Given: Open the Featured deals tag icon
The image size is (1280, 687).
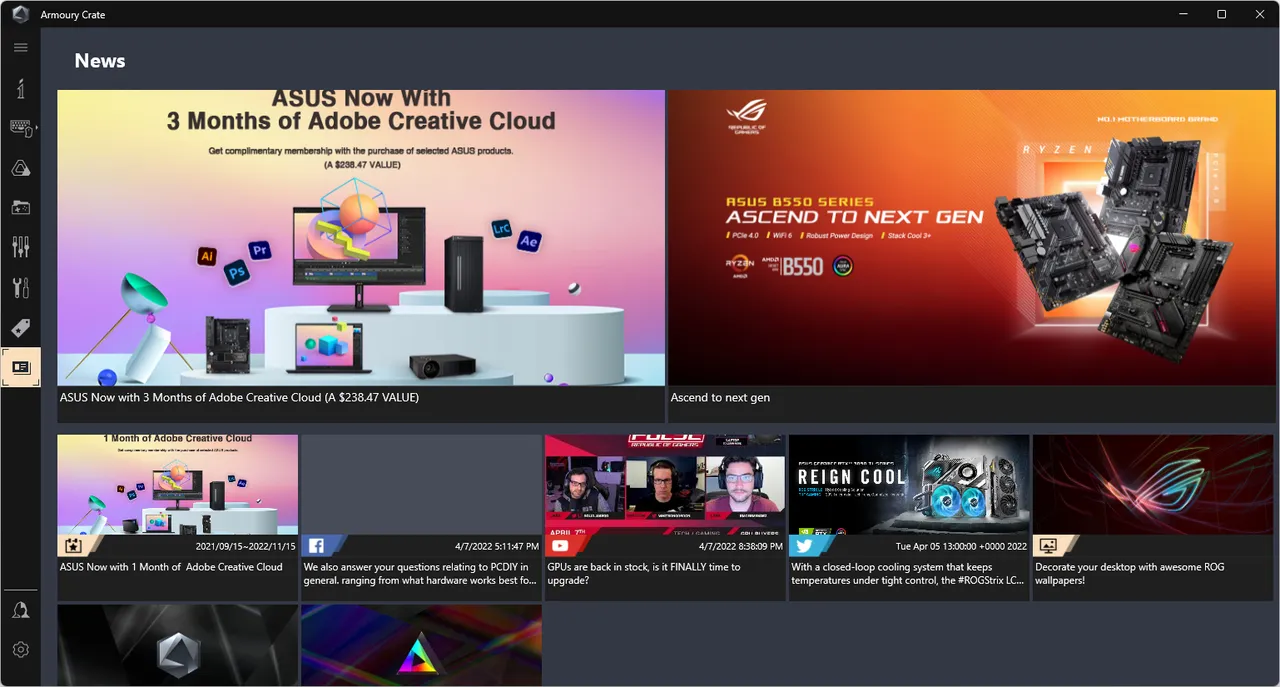Looking at the screenshot, I should point(20,328).
